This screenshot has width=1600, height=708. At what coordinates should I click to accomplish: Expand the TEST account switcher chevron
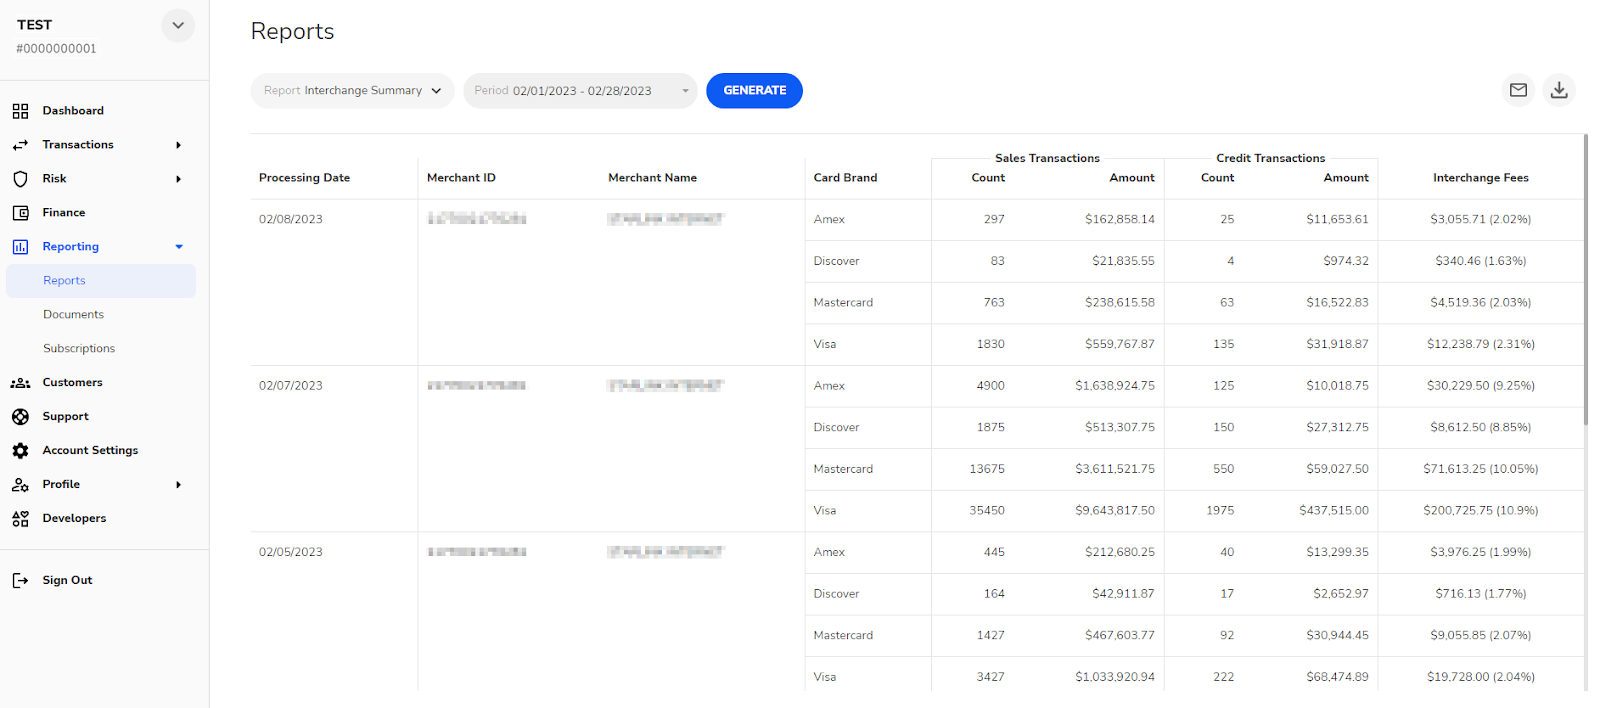coord(178,26)
